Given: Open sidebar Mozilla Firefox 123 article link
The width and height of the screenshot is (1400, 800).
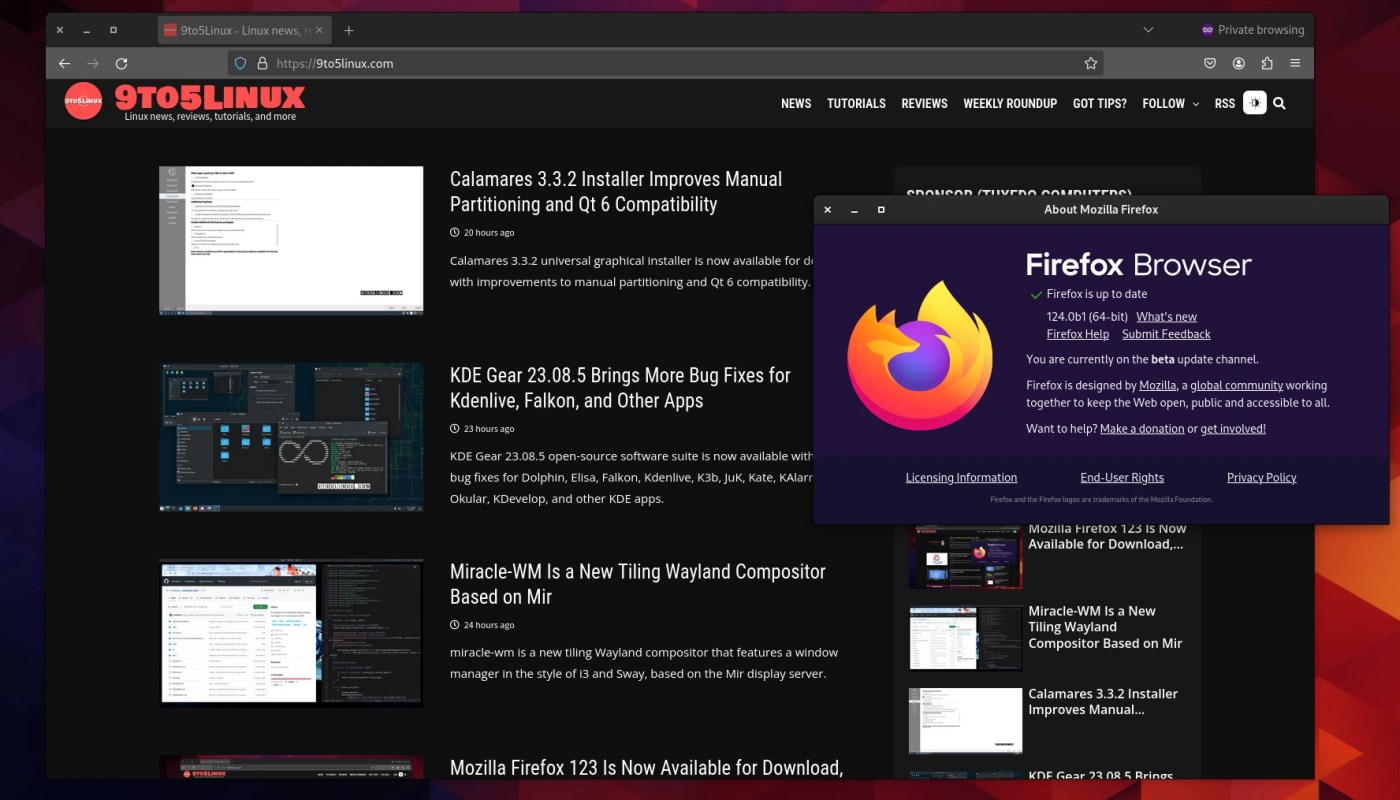Looking at the screenshot, I should 1107,536.
